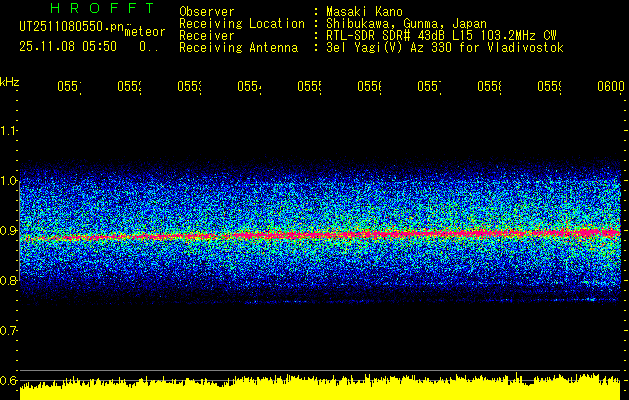Click the Receiver label
This screenshot has height=400, width=629.
[207, 36]
